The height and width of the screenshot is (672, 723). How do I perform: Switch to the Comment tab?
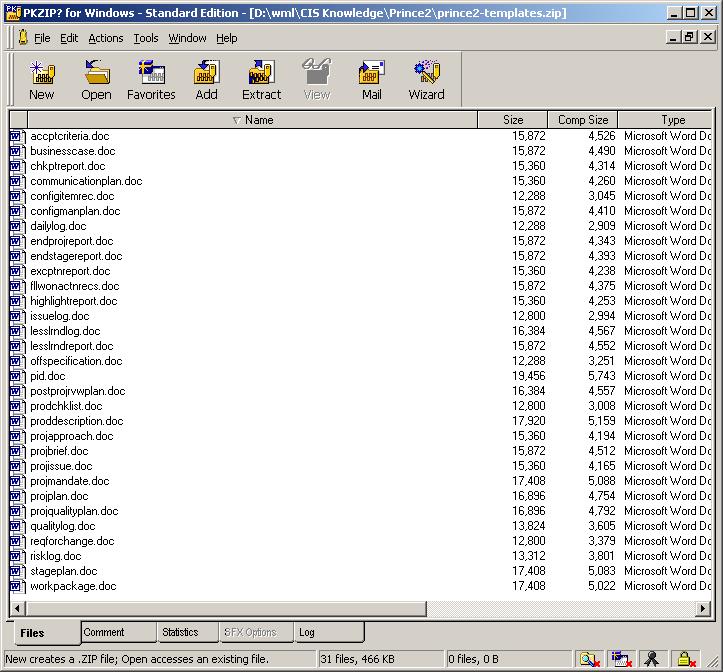coord(119,632)
